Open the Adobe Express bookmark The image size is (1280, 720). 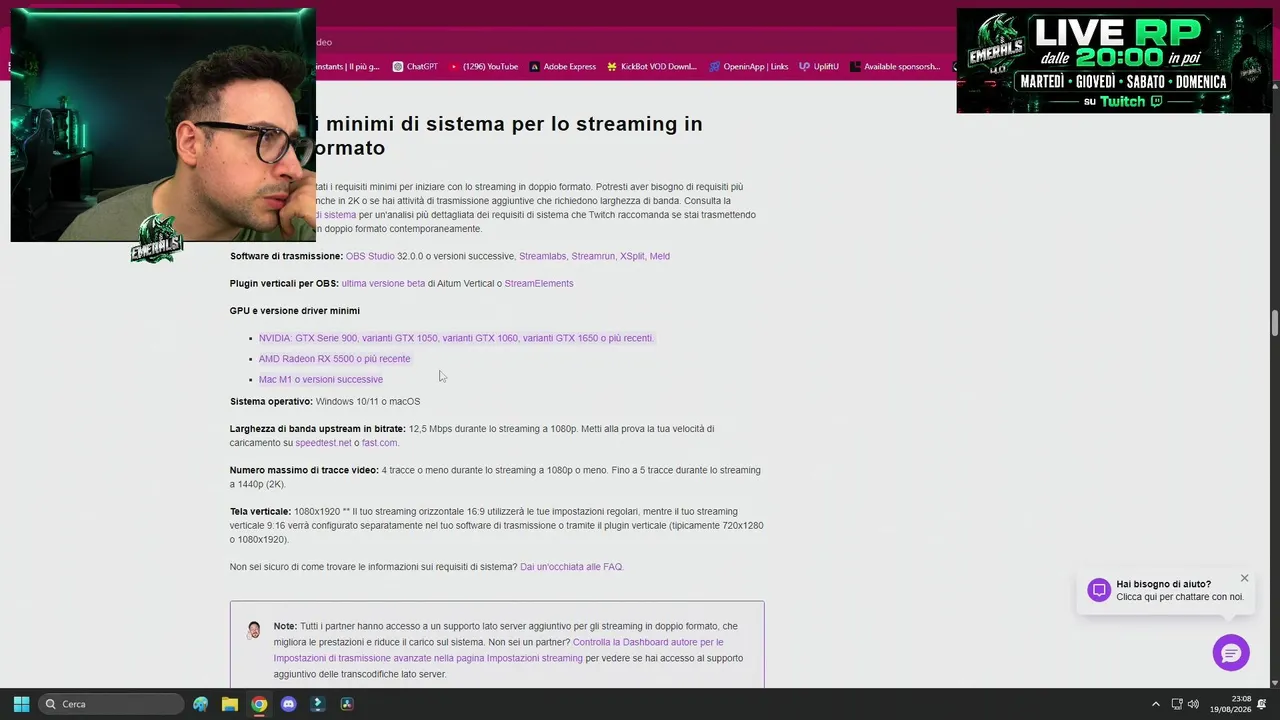coord(563,67)
